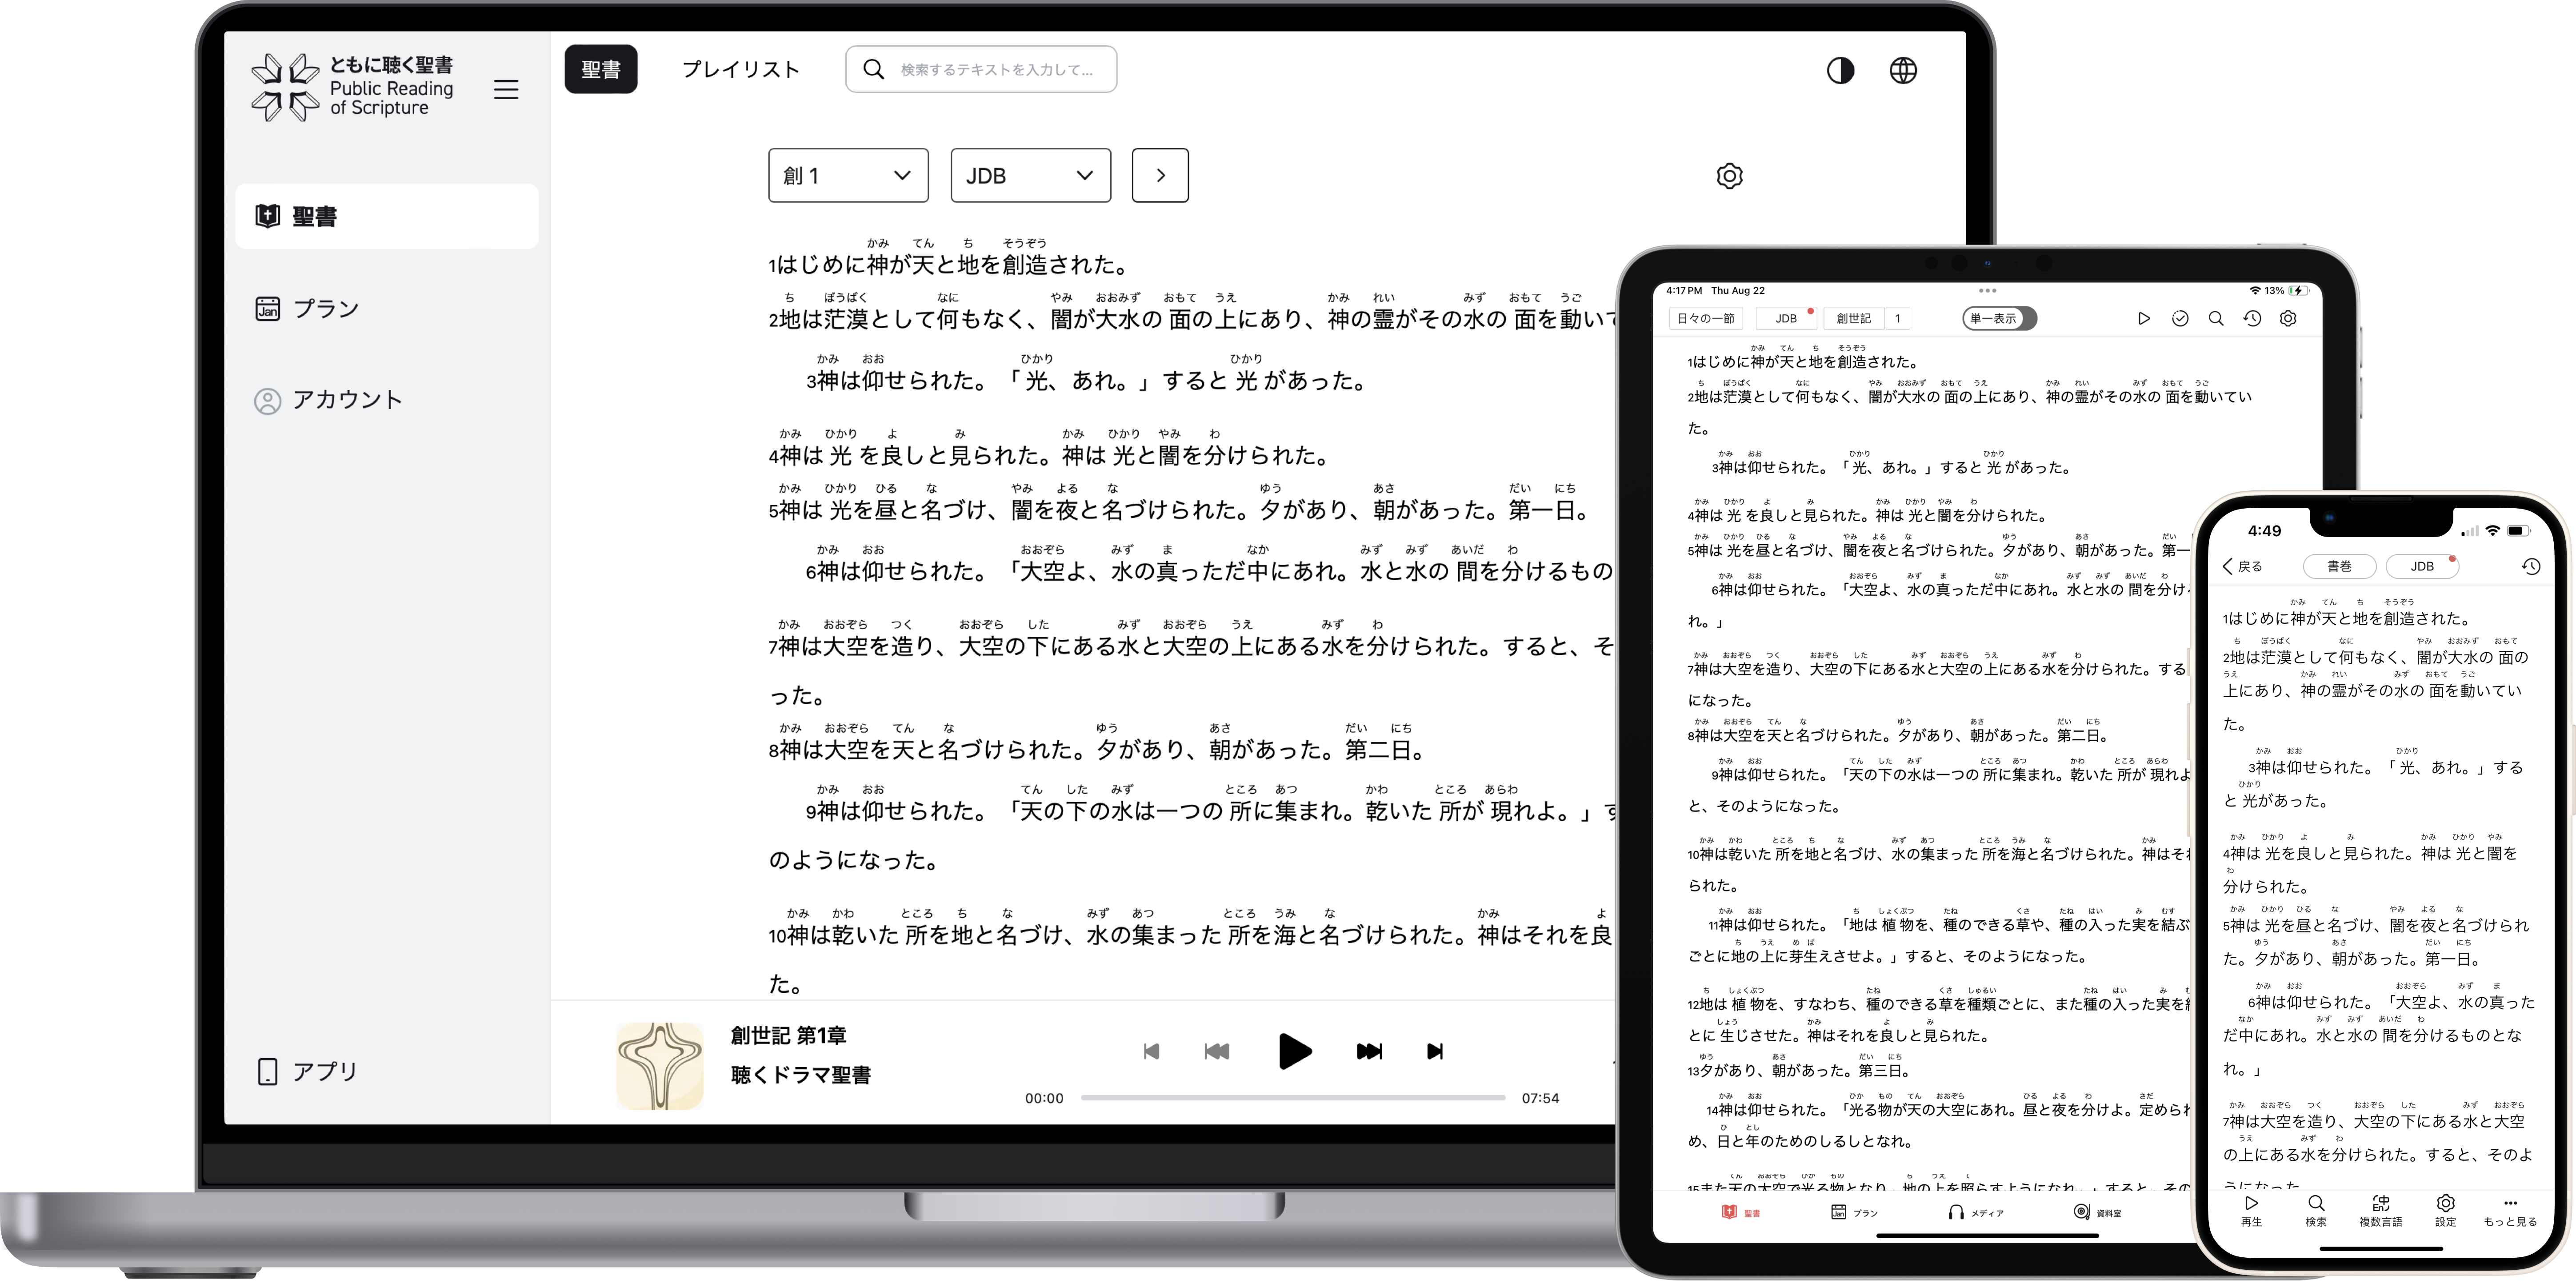
Task: Tap verse 13 text on tablet
Action: point(1800,1070)
